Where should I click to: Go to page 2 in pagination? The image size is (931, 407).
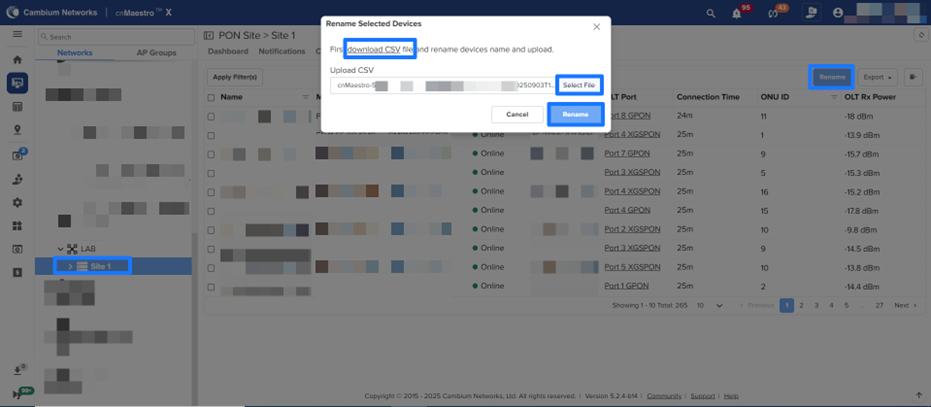point(802,305)
